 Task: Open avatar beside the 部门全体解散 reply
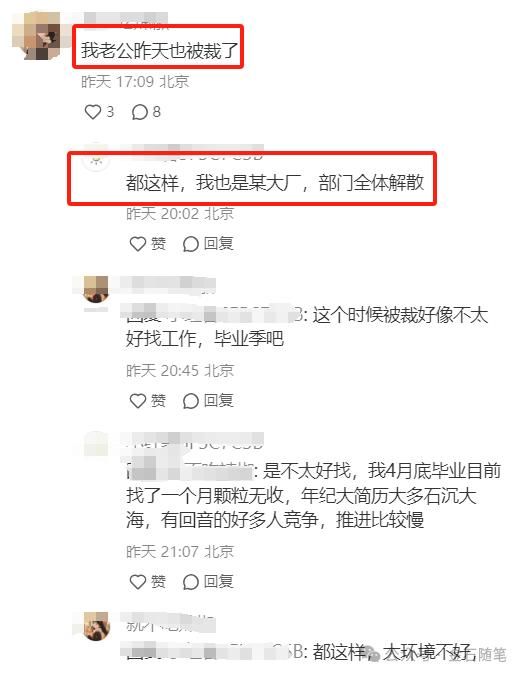tap(96, 159)
